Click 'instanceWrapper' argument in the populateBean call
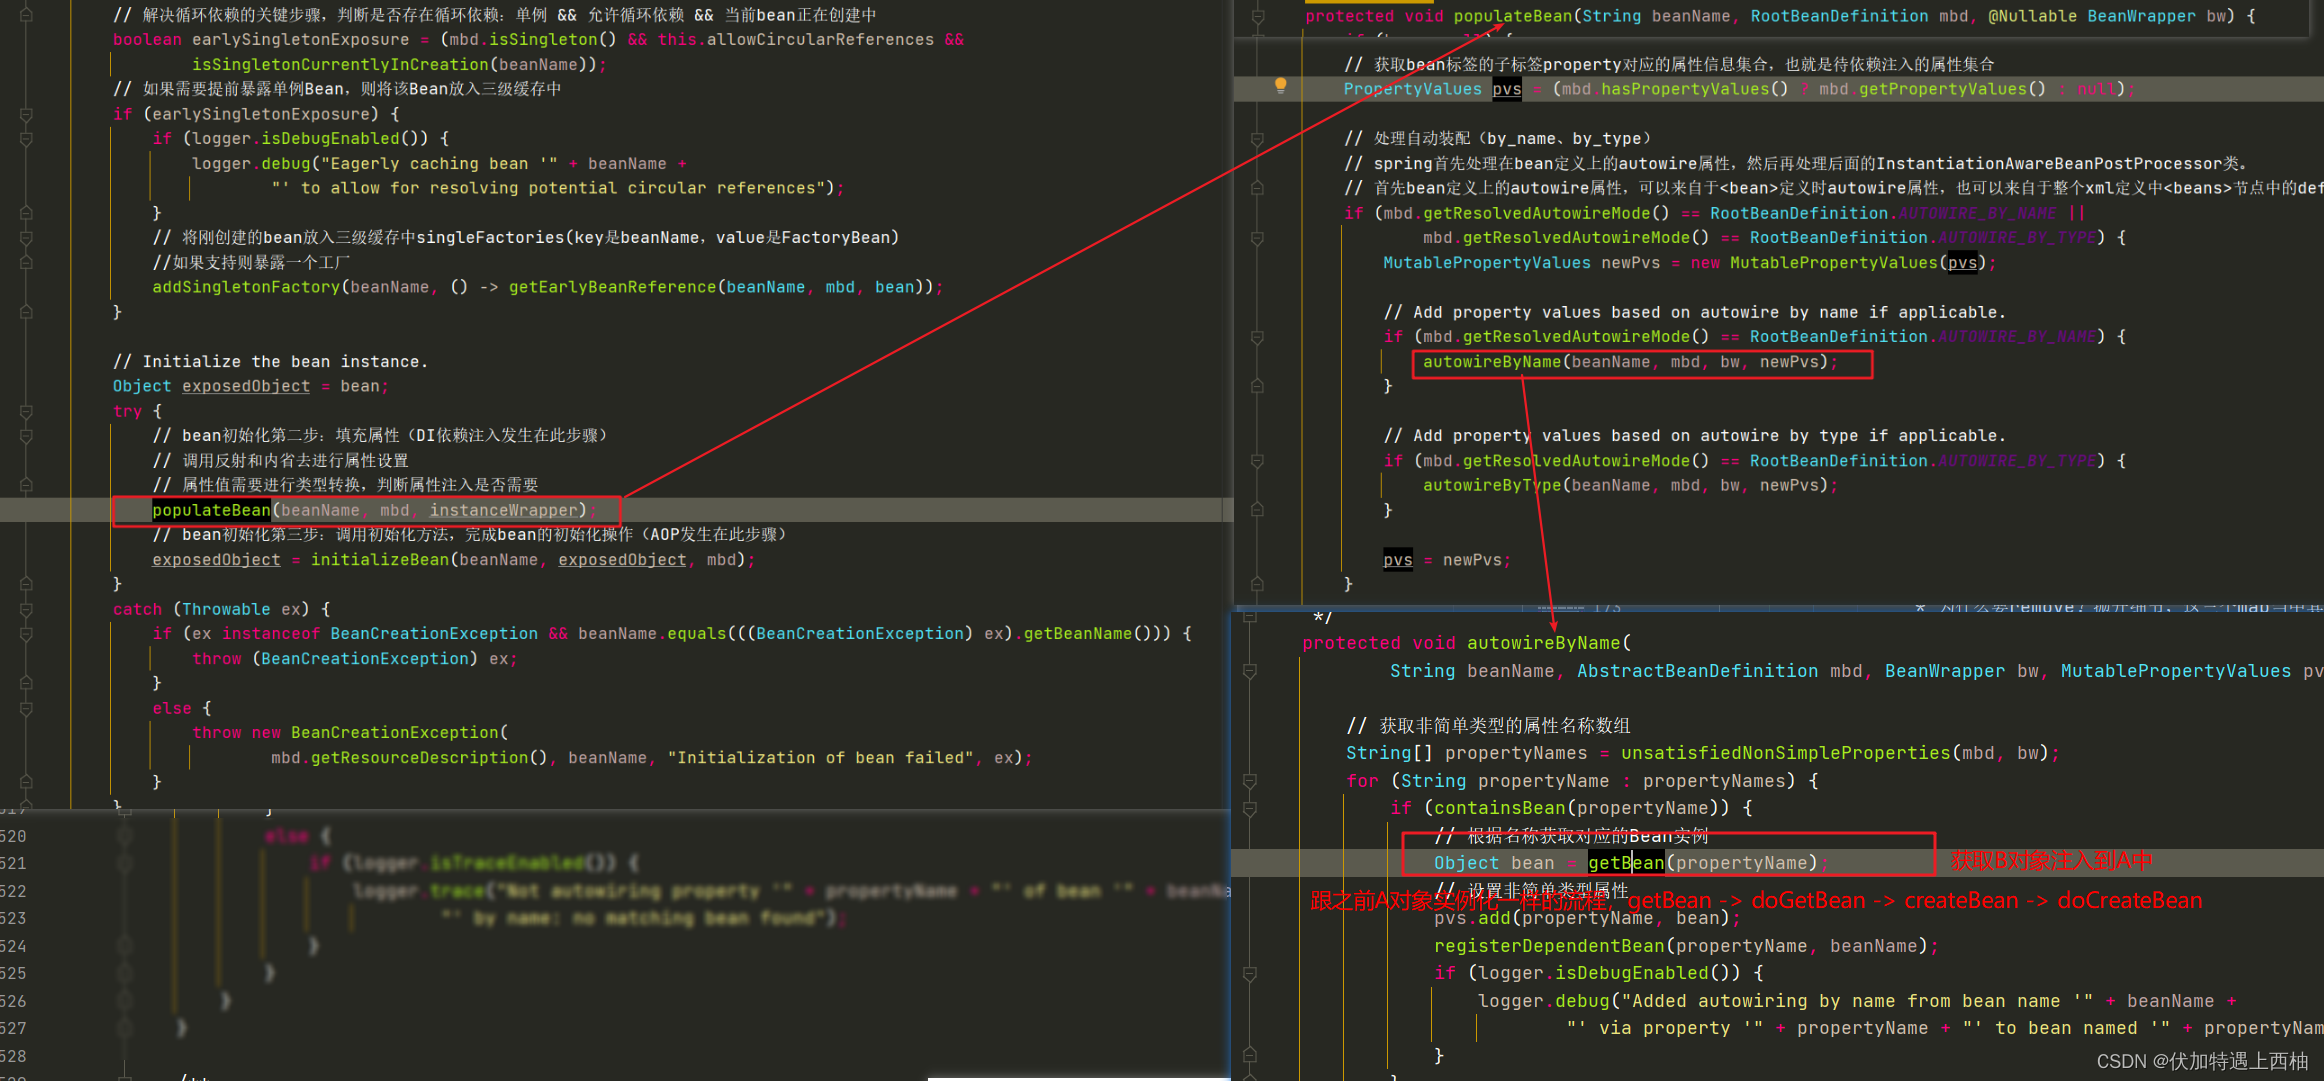Screen dimensions: 2324x1081 click(x=504, y=510)
